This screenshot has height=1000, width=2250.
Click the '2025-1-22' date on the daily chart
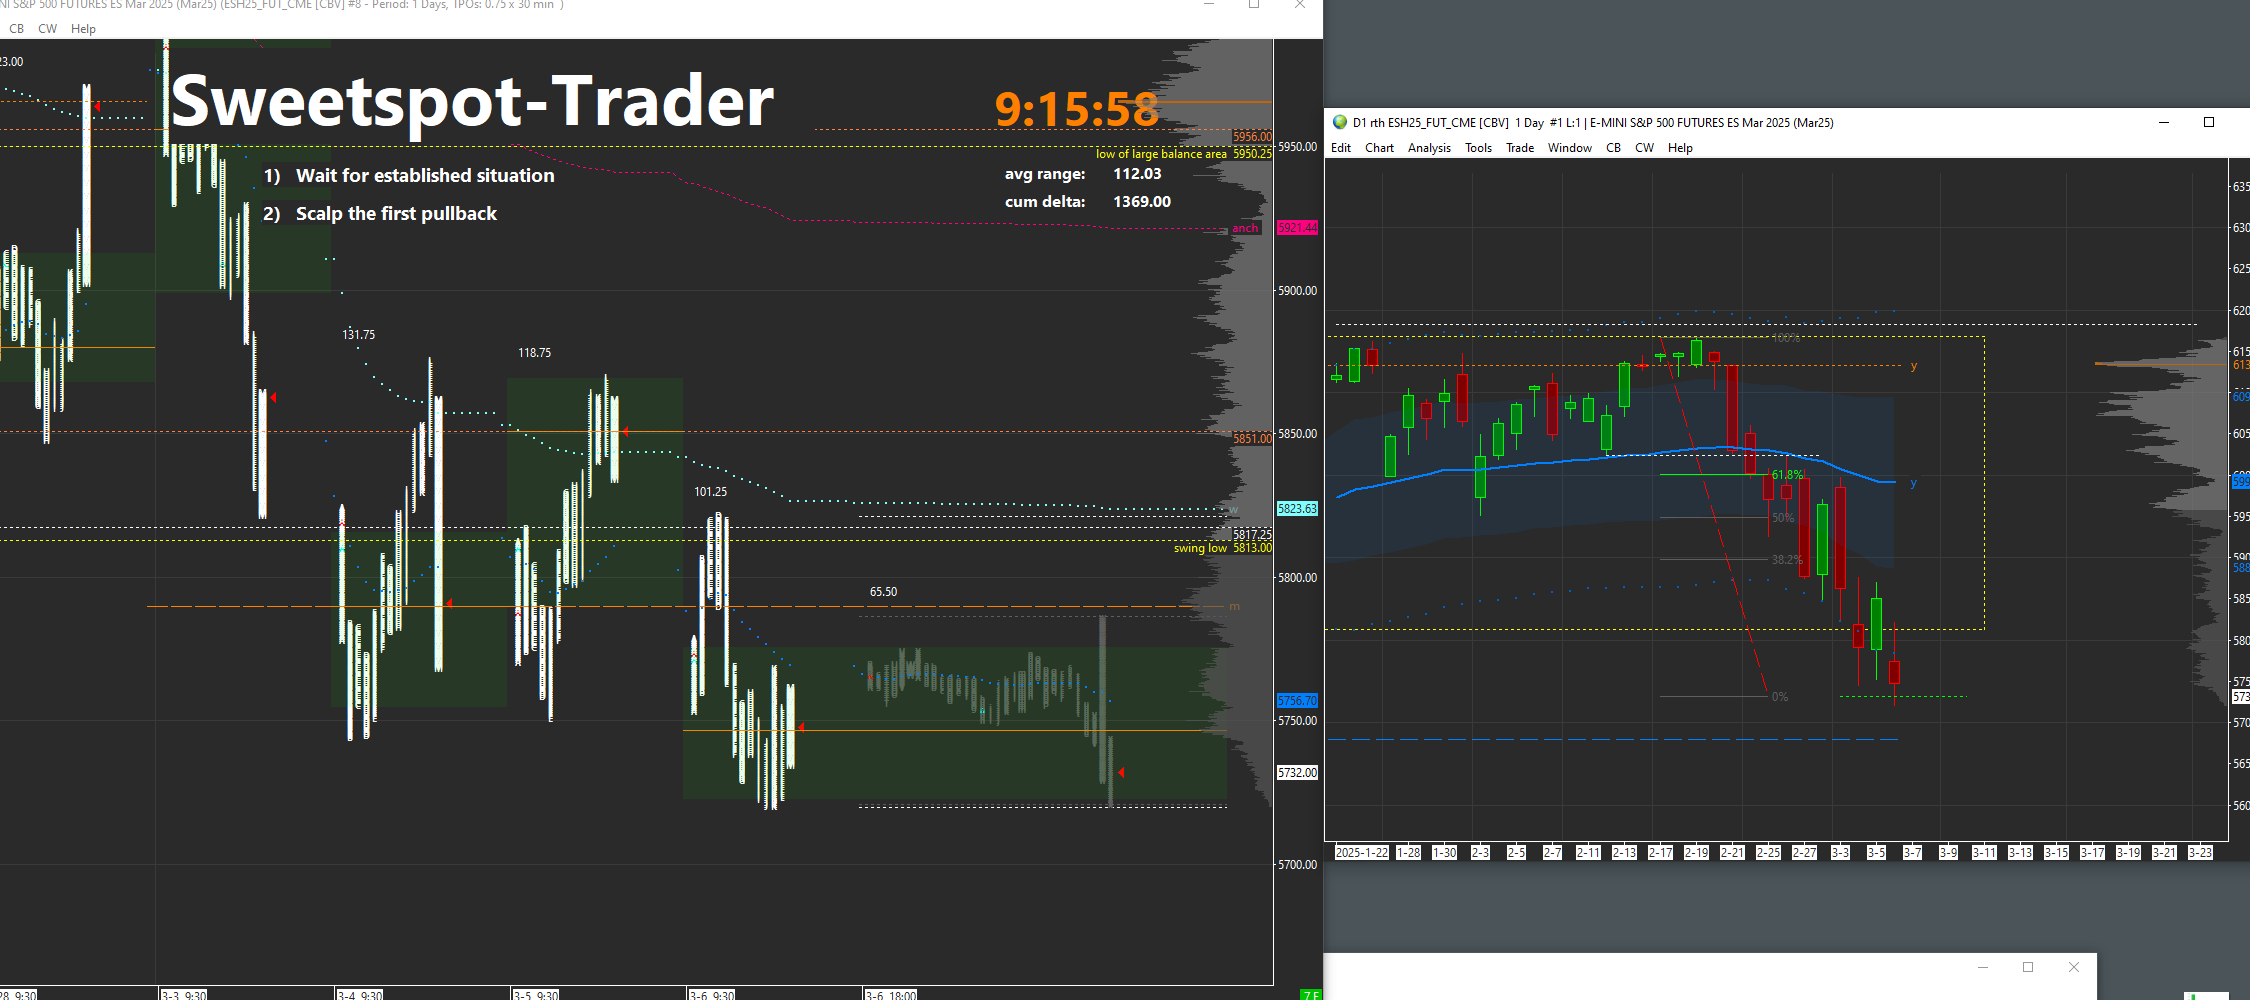coord(1362,853)
